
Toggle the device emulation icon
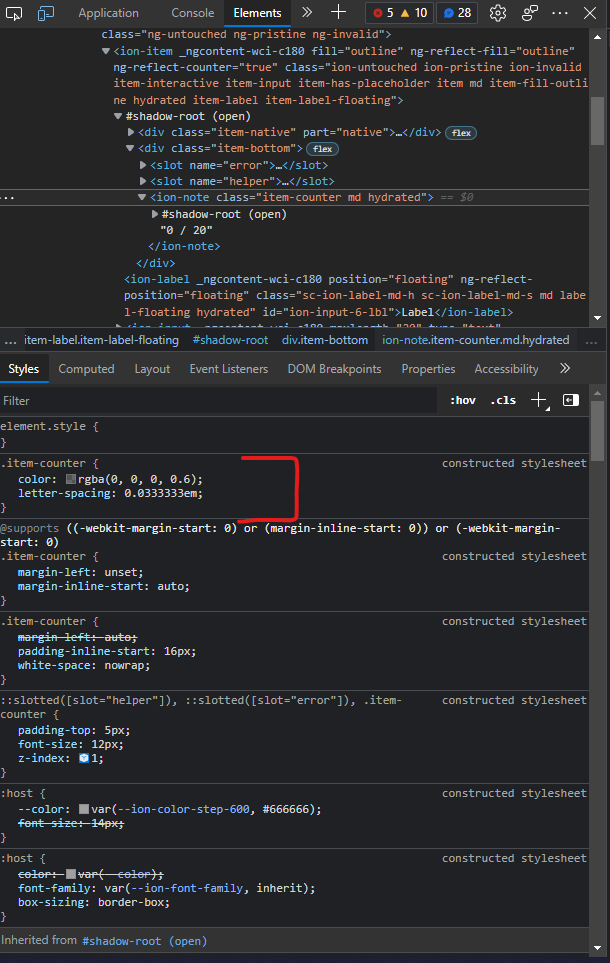[43, 13]
